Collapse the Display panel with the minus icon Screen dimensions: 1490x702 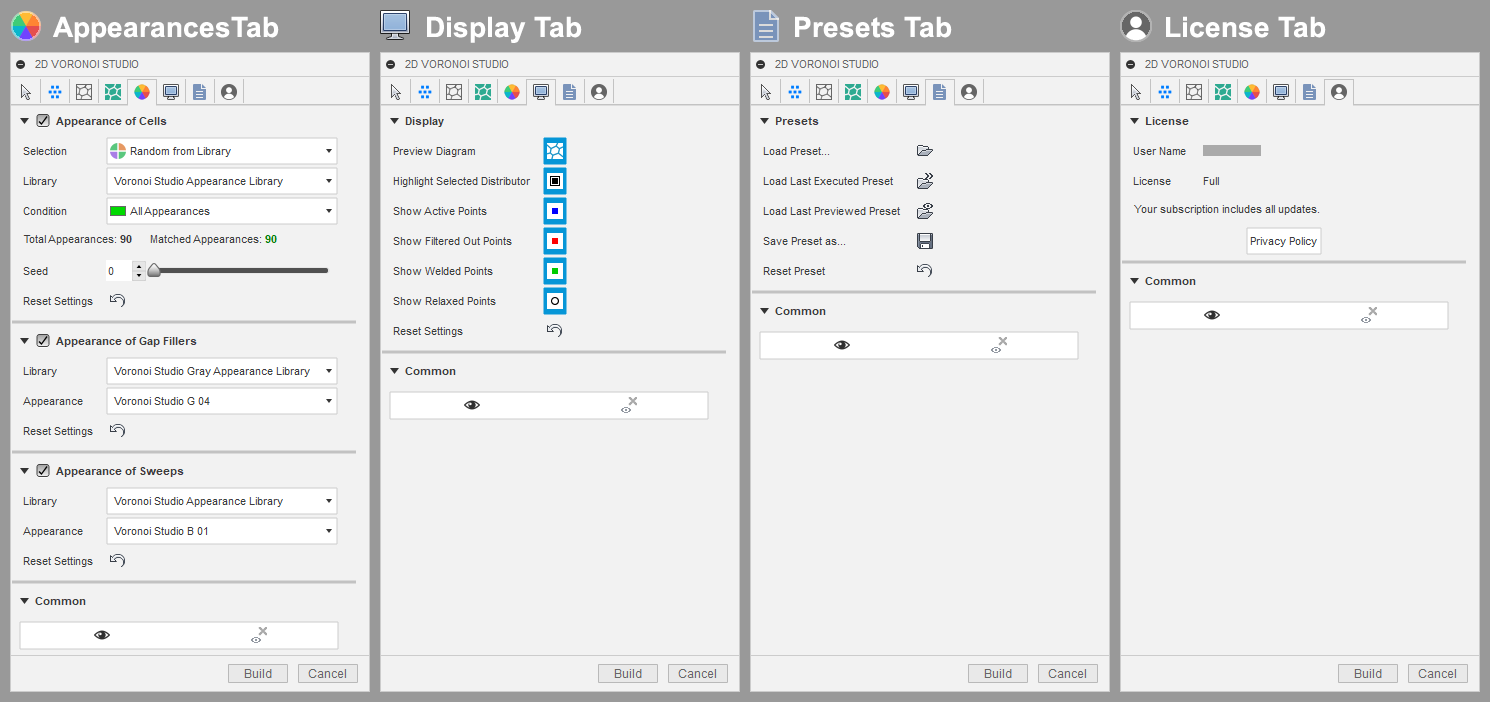[x=390, y=64]
